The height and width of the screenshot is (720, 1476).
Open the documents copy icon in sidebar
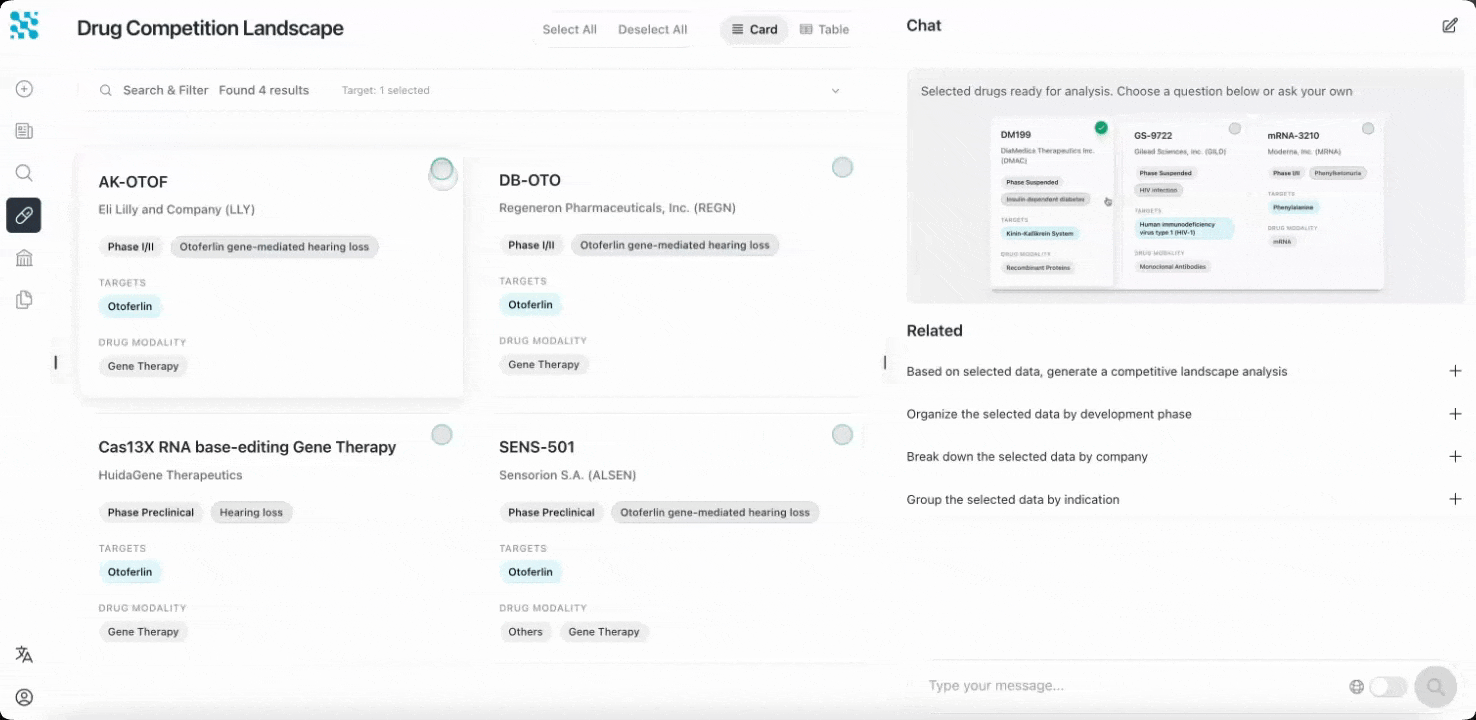tap(24, 299)
